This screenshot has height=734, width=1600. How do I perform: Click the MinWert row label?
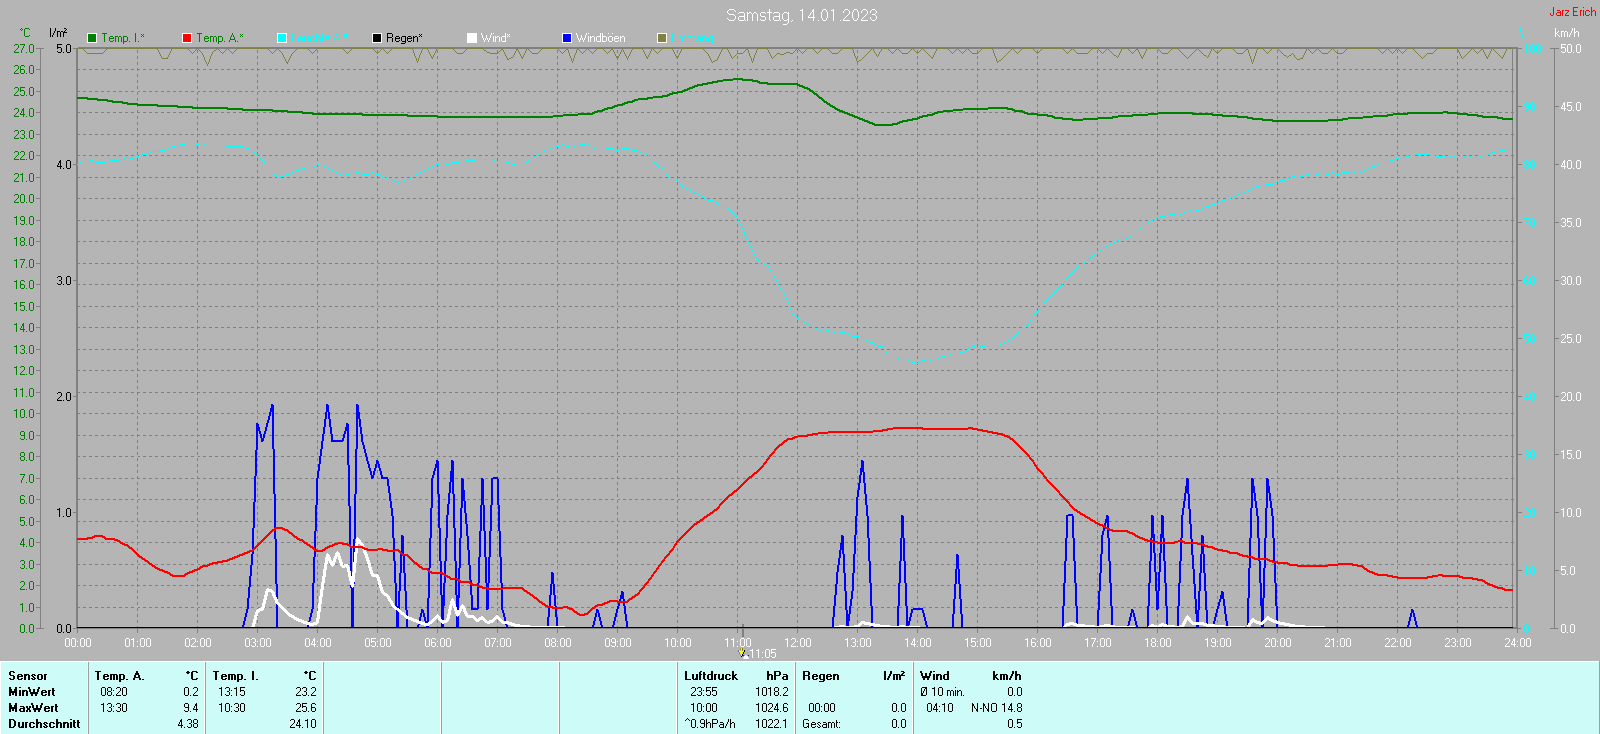tap(32, 692)
